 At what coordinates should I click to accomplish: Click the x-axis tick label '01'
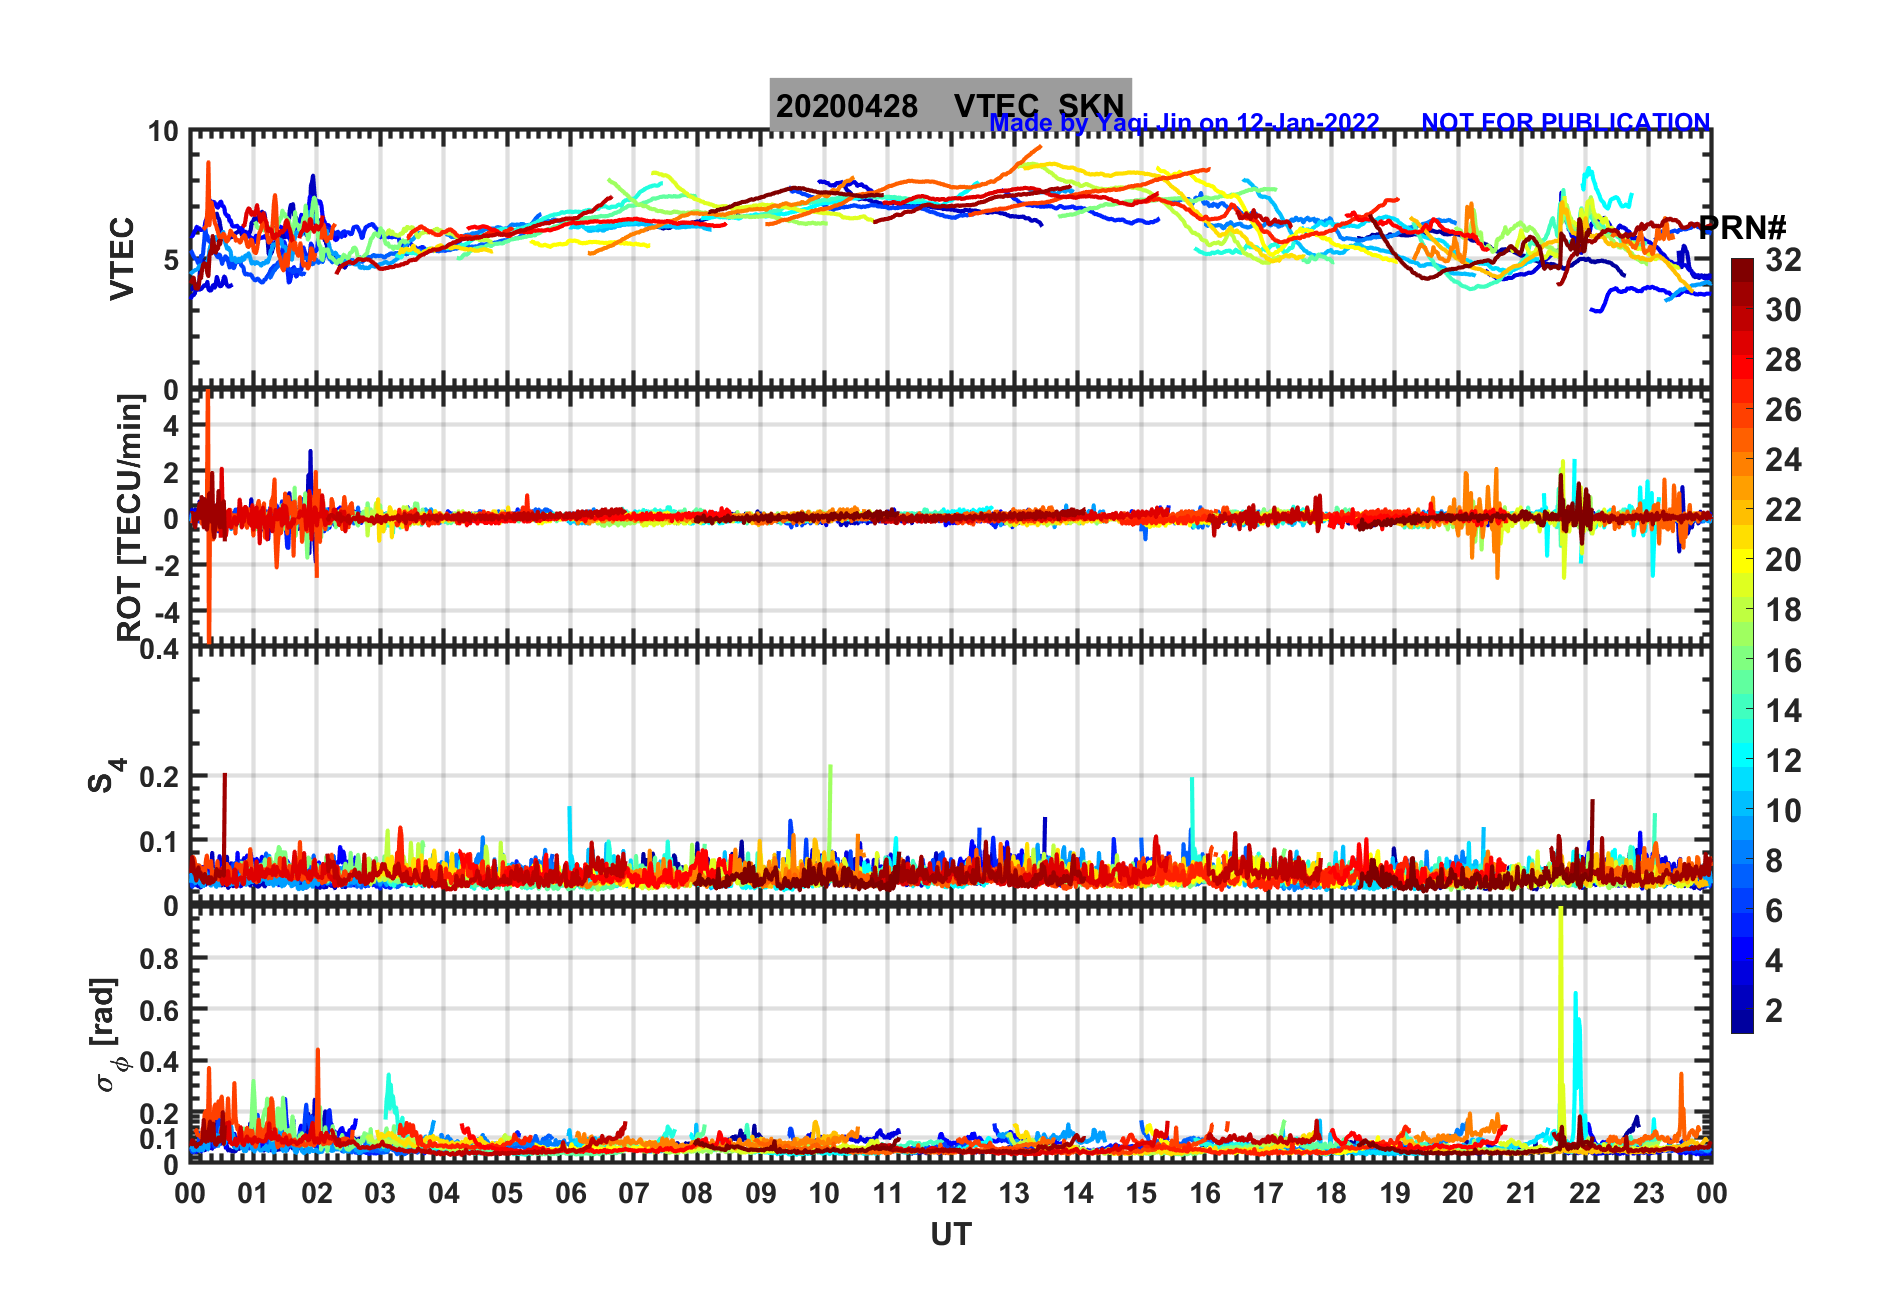253,1193
